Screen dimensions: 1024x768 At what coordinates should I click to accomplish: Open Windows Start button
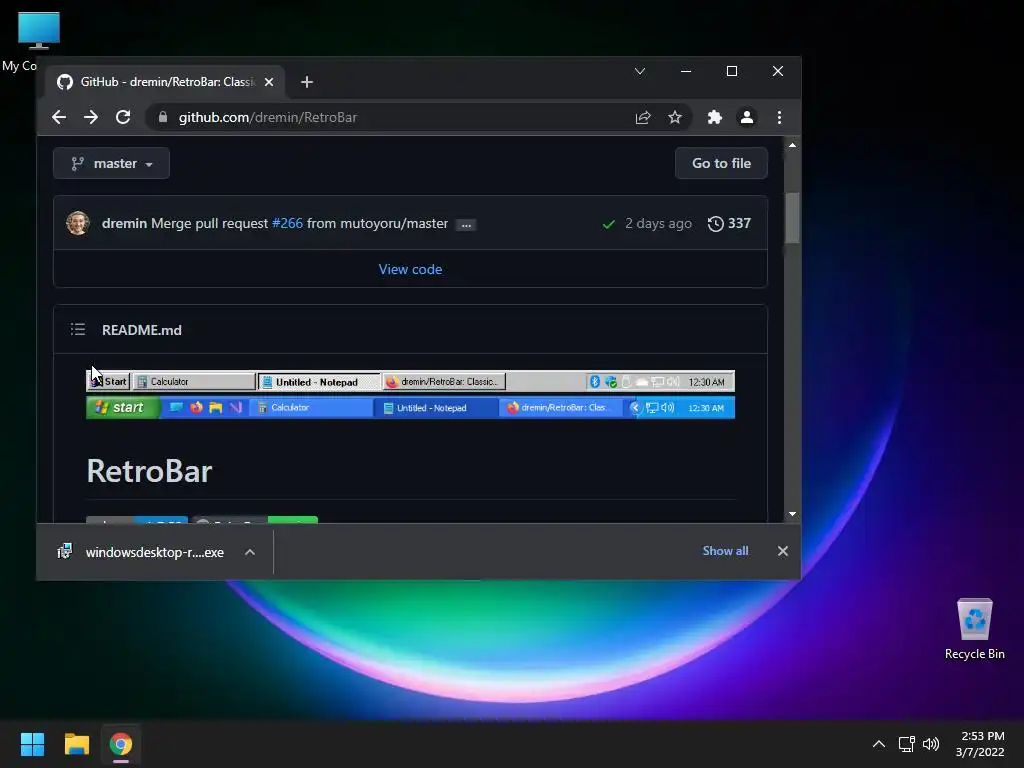click(32, 744)
